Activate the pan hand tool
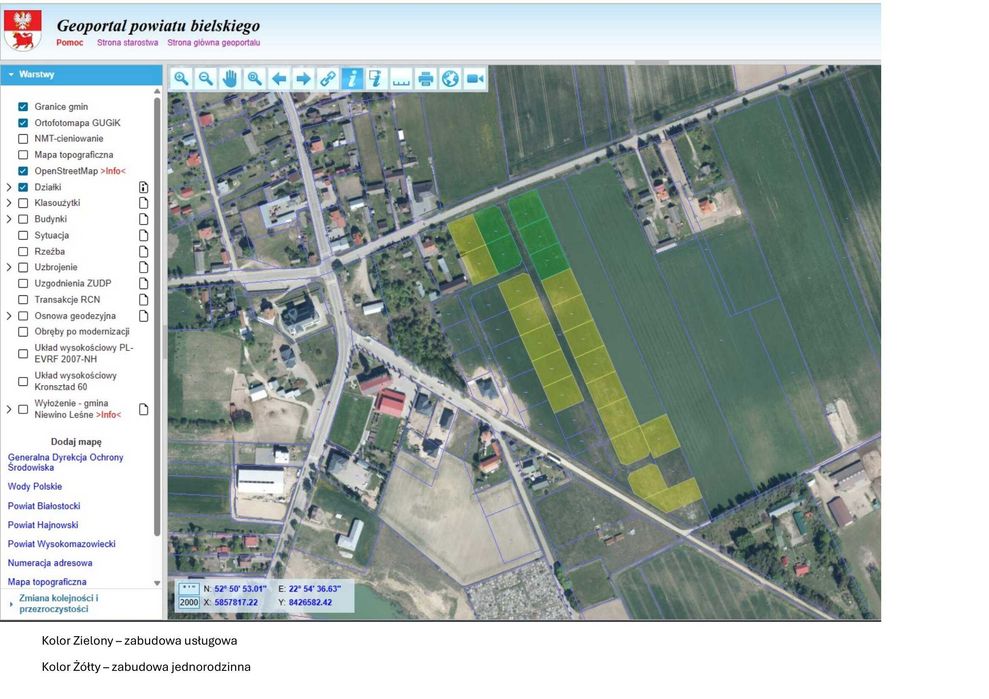 coord(230,79)
